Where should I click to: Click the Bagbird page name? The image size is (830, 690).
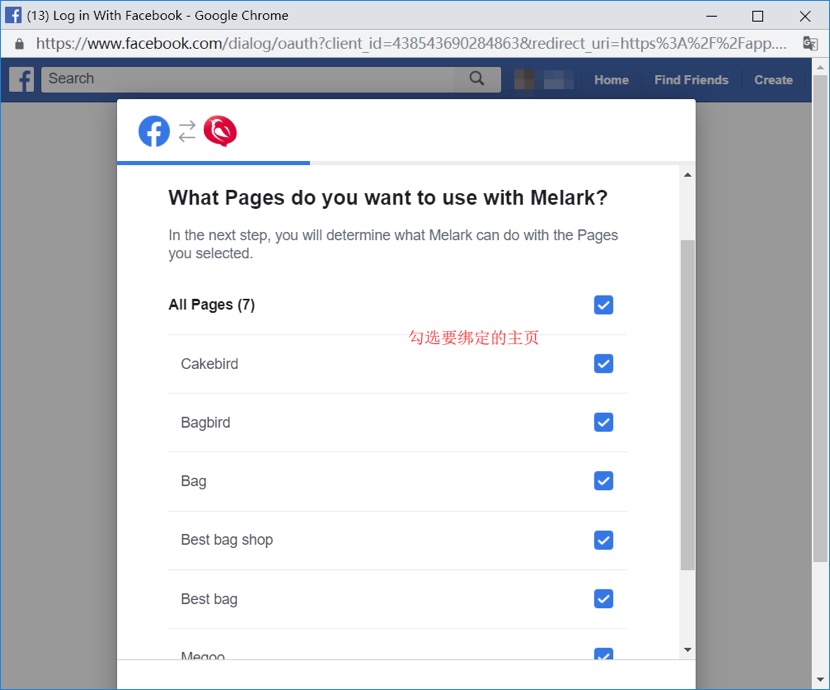pyautogui.click(x=206, y=423)
